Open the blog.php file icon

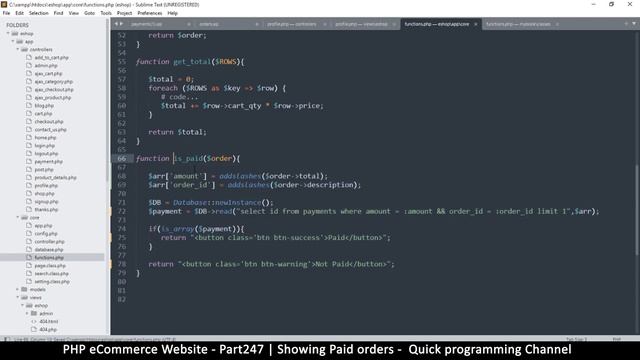(x=29, y=105)
